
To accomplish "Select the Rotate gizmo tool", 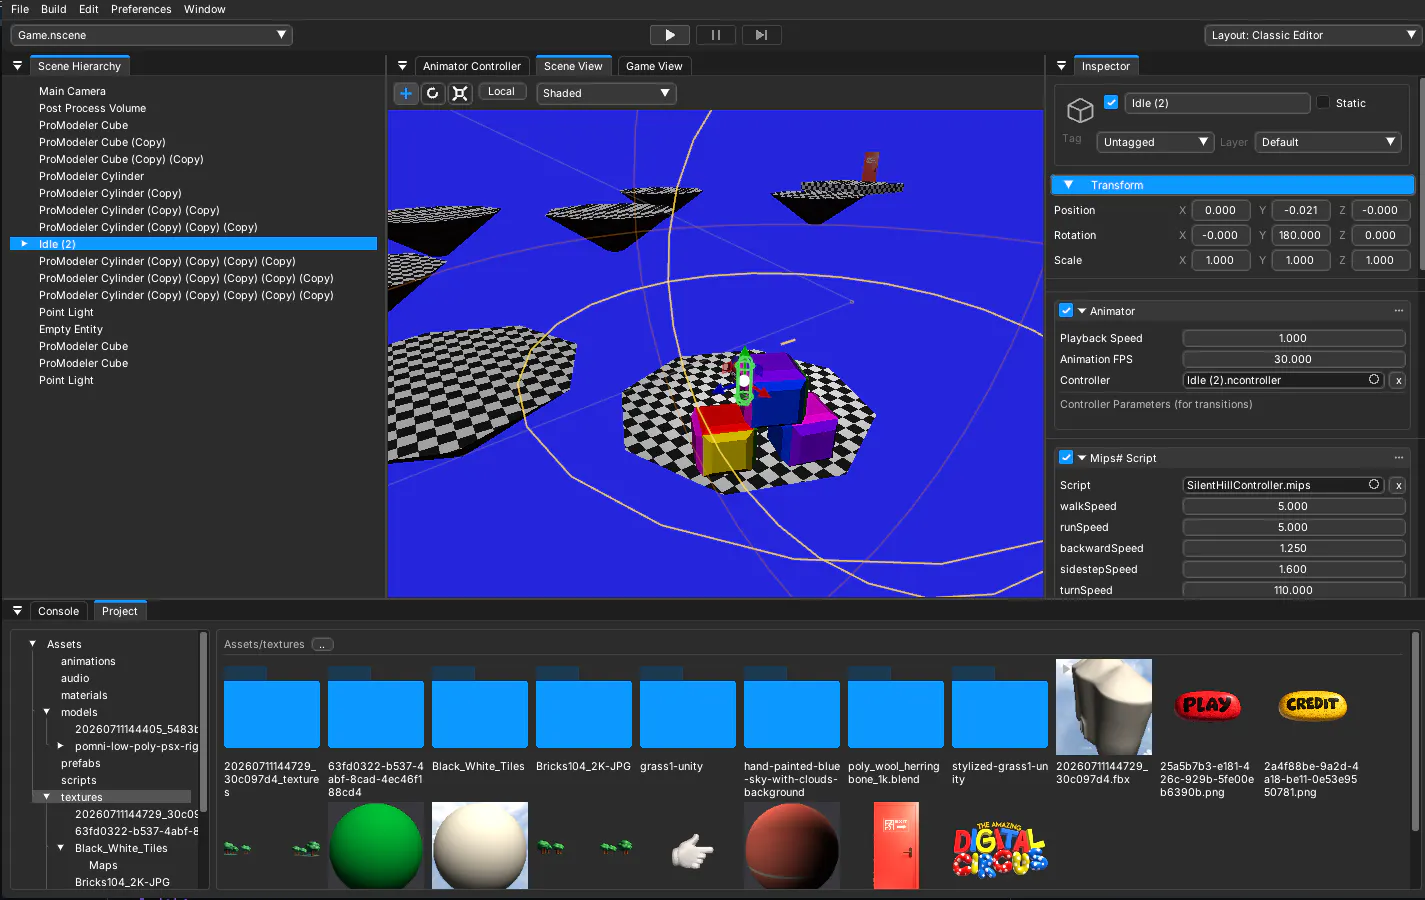I will (432, 93).
